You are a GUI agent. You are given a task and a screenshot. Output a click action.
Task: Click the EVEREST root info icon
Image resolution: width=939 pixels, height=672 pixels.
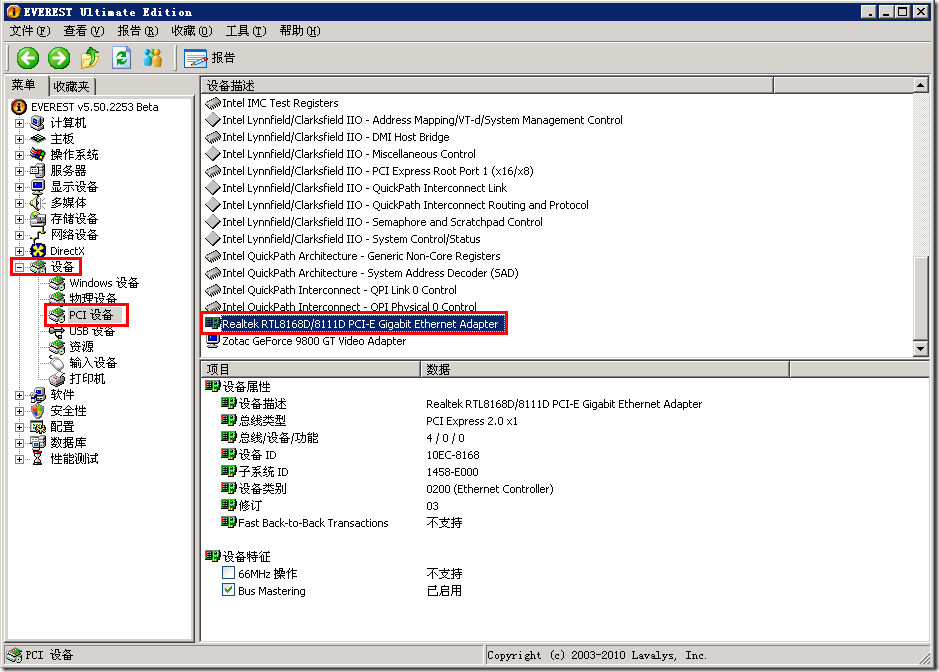19,107
